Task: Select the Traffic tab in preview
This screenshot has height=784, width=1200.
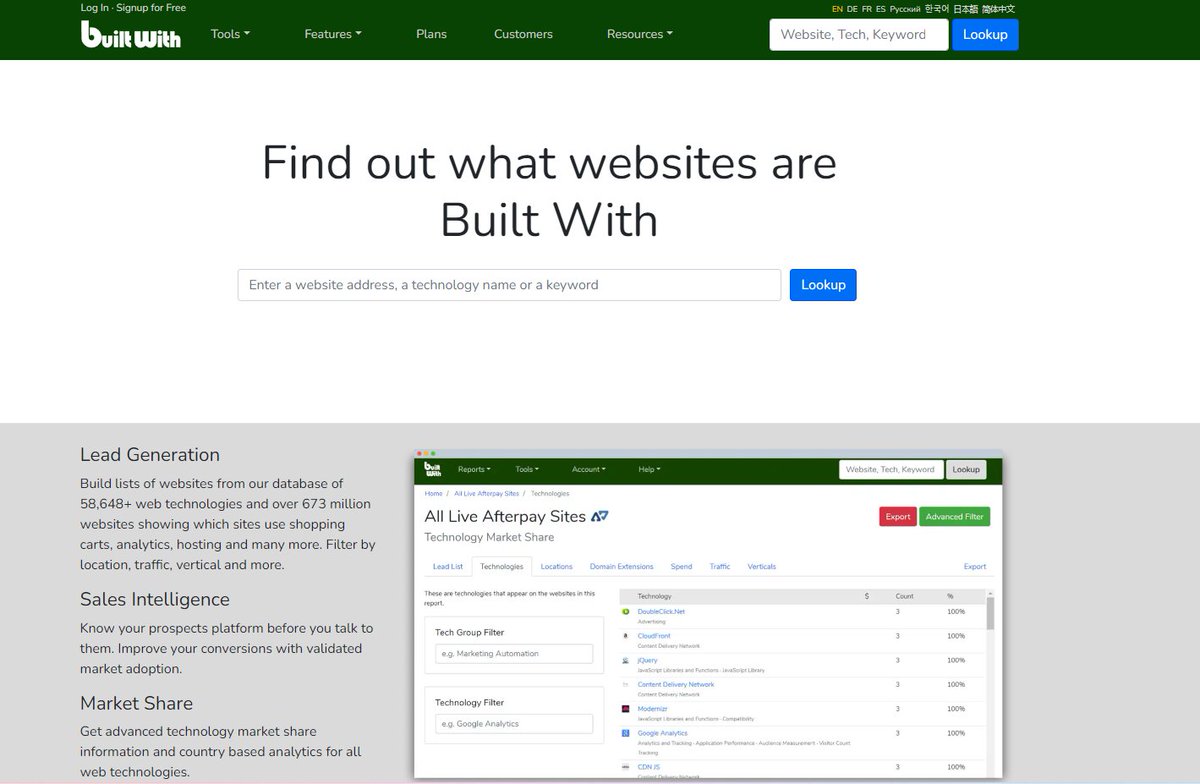Action: 720,567
